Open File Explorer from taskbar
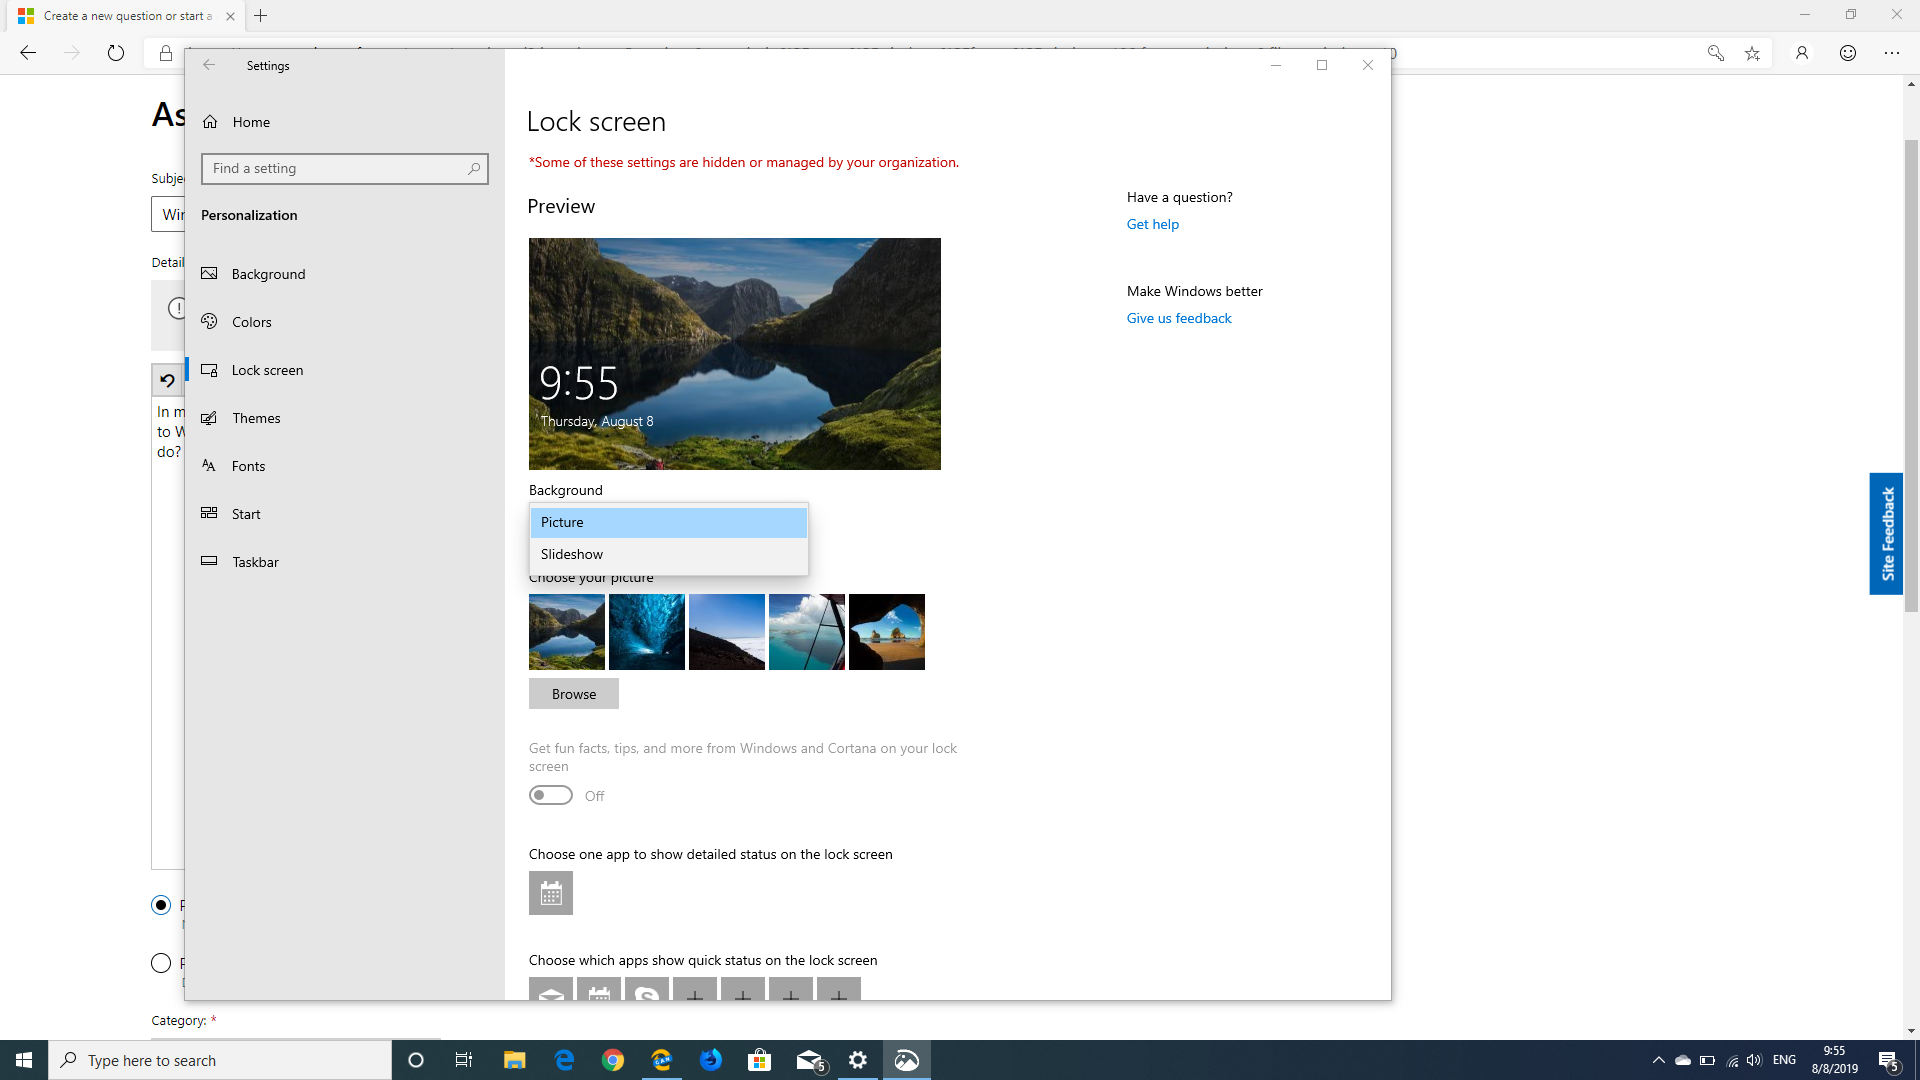Screen dimensions: 1920x1080 (x=514, y=1060)
